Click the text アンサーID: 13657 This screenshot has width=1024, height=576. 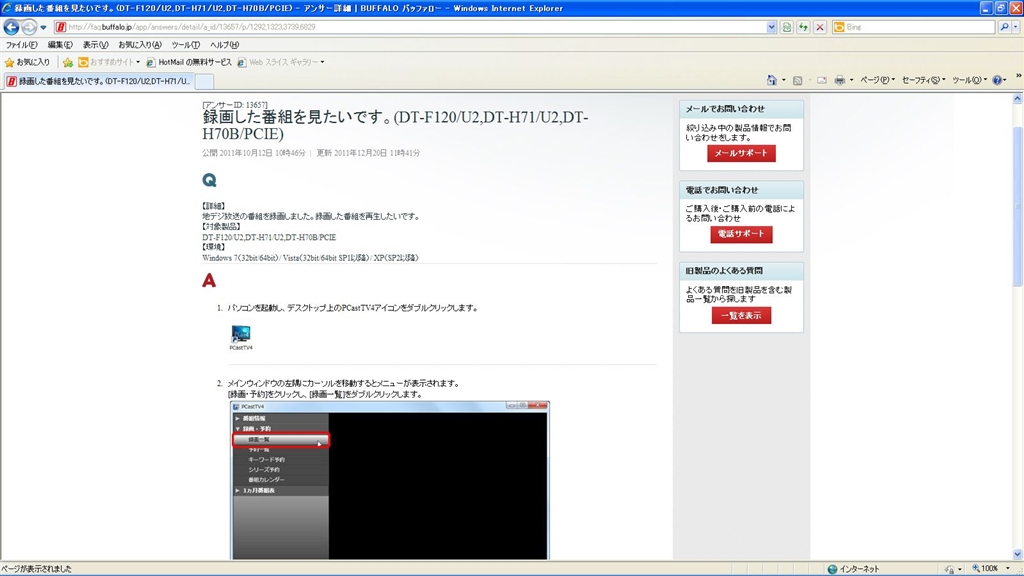[235, 104]
